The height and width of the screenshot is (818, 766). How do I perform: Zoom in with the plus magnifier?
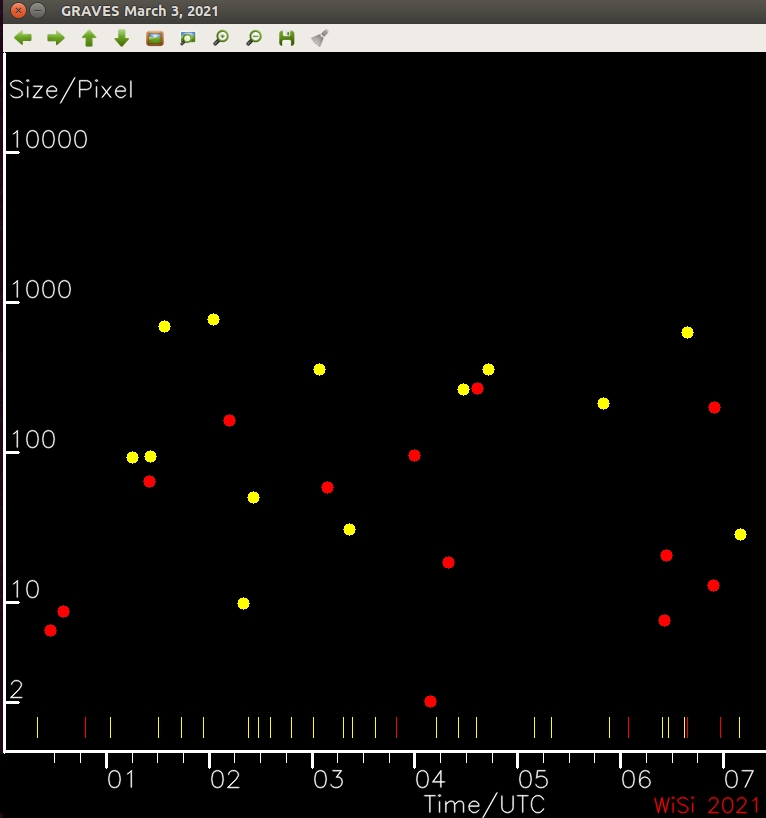[x=221, y=38]
